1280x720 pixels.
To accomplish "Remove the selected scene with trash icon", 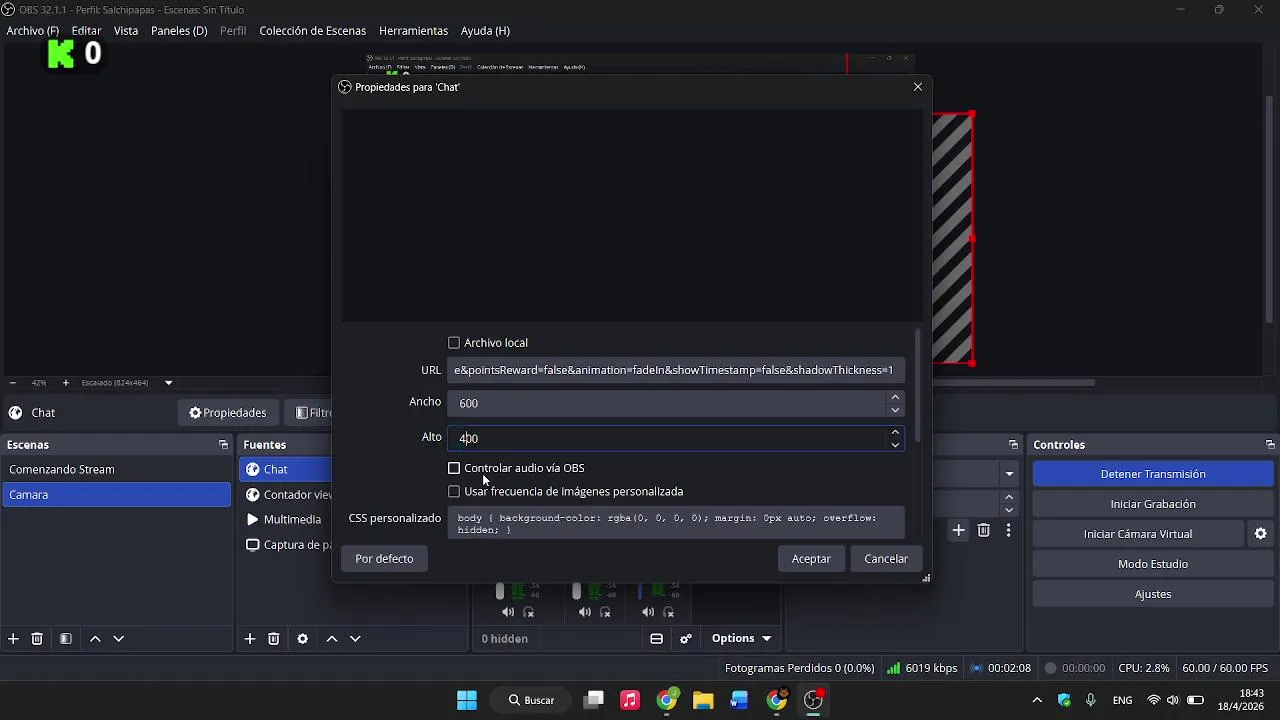I will point(37,639).
